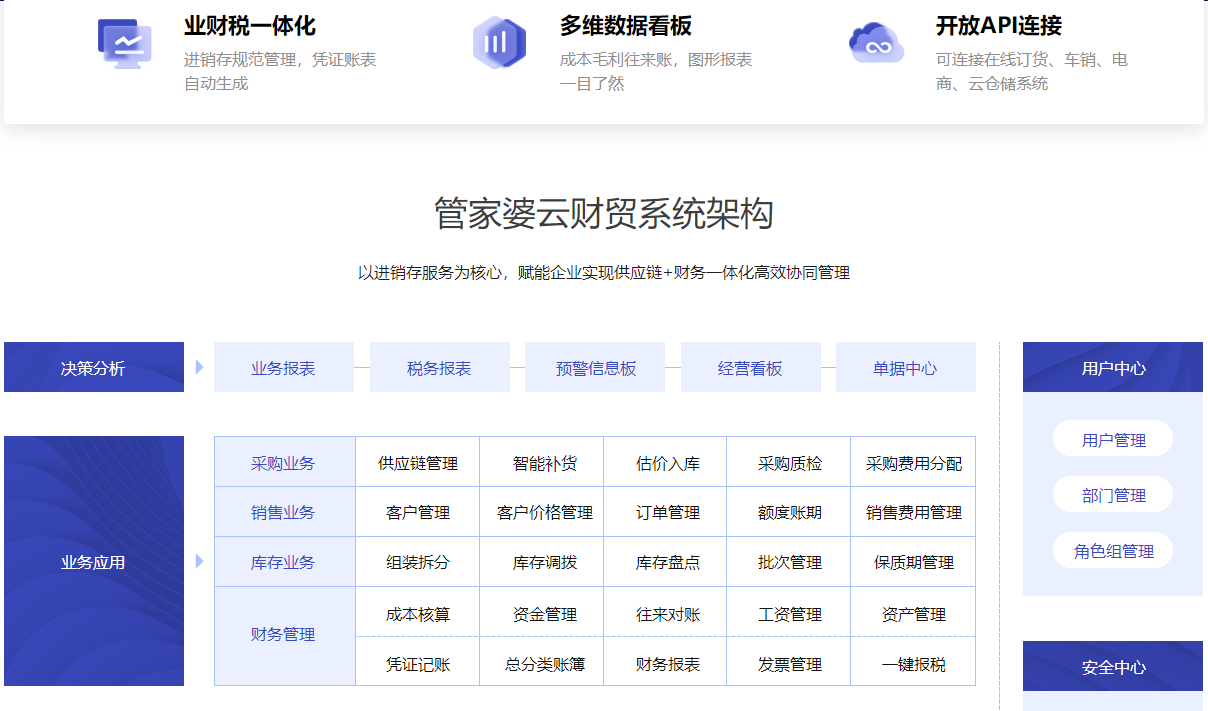Select the 财务管理 row header

point(285,636)
